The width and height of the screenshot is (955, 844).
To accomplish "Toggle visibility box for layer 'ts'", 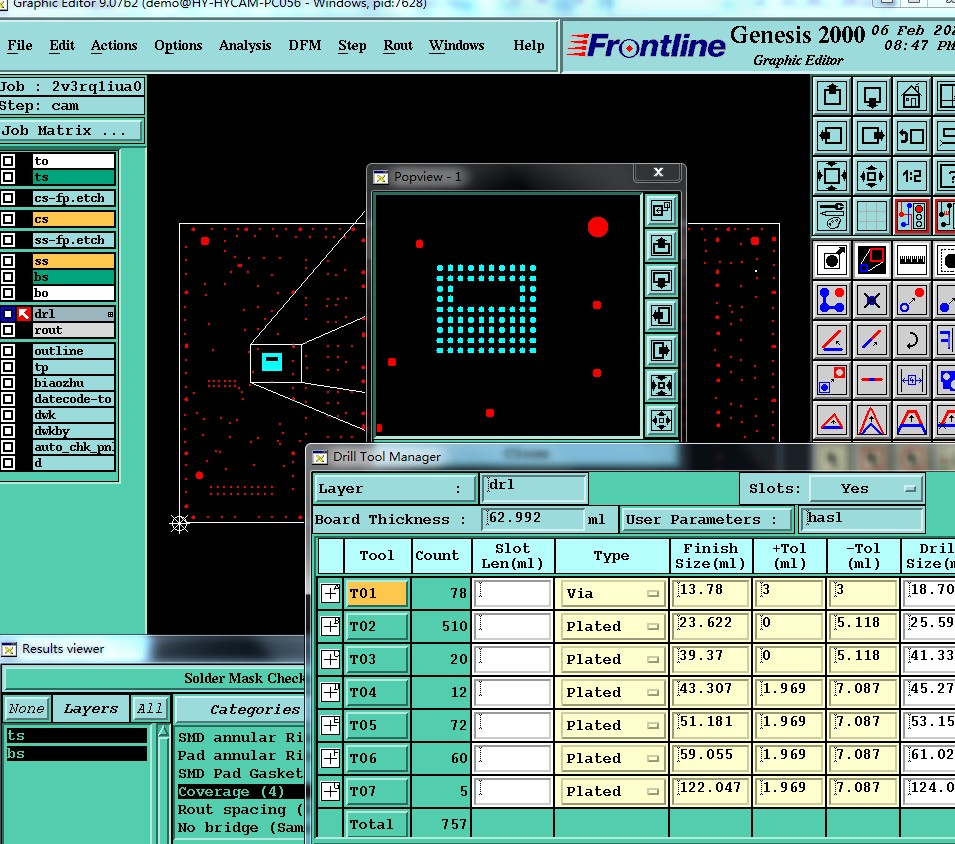I will tap(8, 177).
